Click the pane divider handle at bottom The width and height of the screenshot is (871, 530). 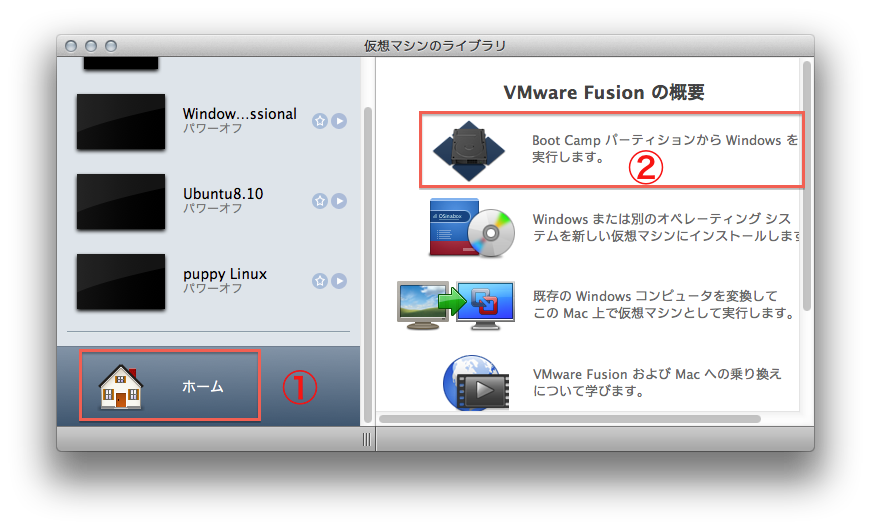click(367, 439)
